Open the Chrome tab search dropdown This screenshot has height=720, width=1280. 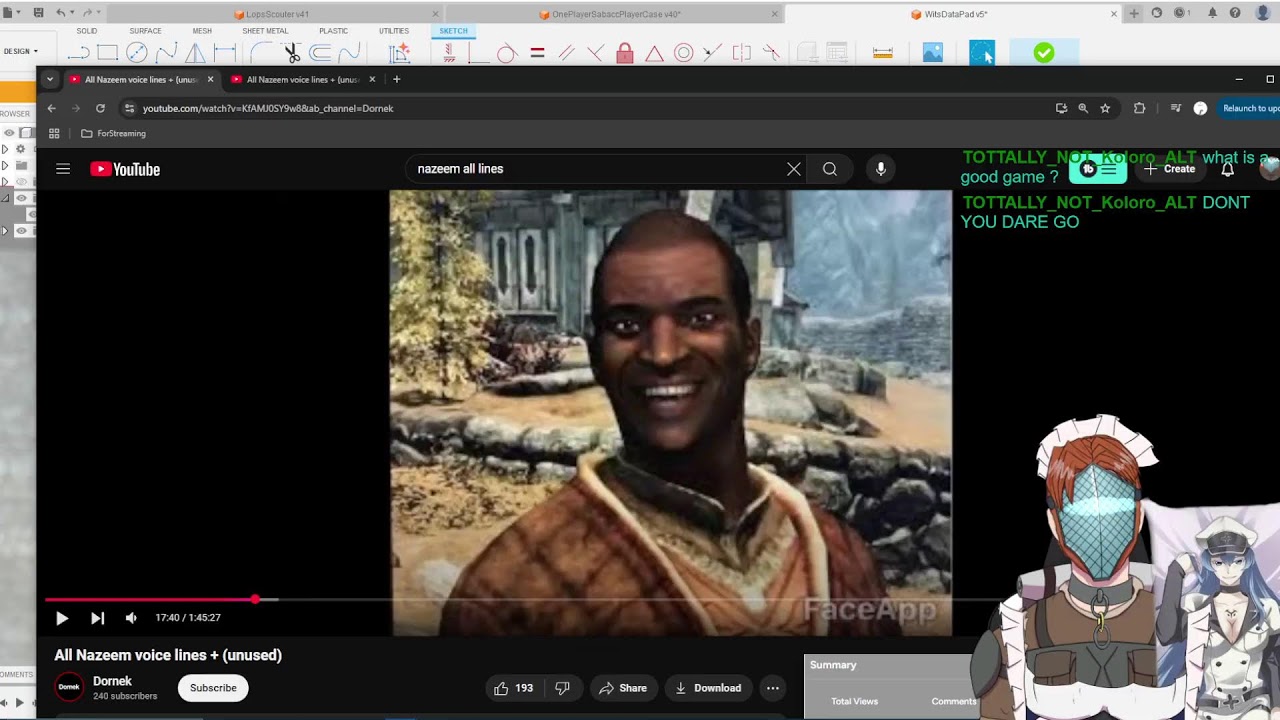[x=50, y=79]
